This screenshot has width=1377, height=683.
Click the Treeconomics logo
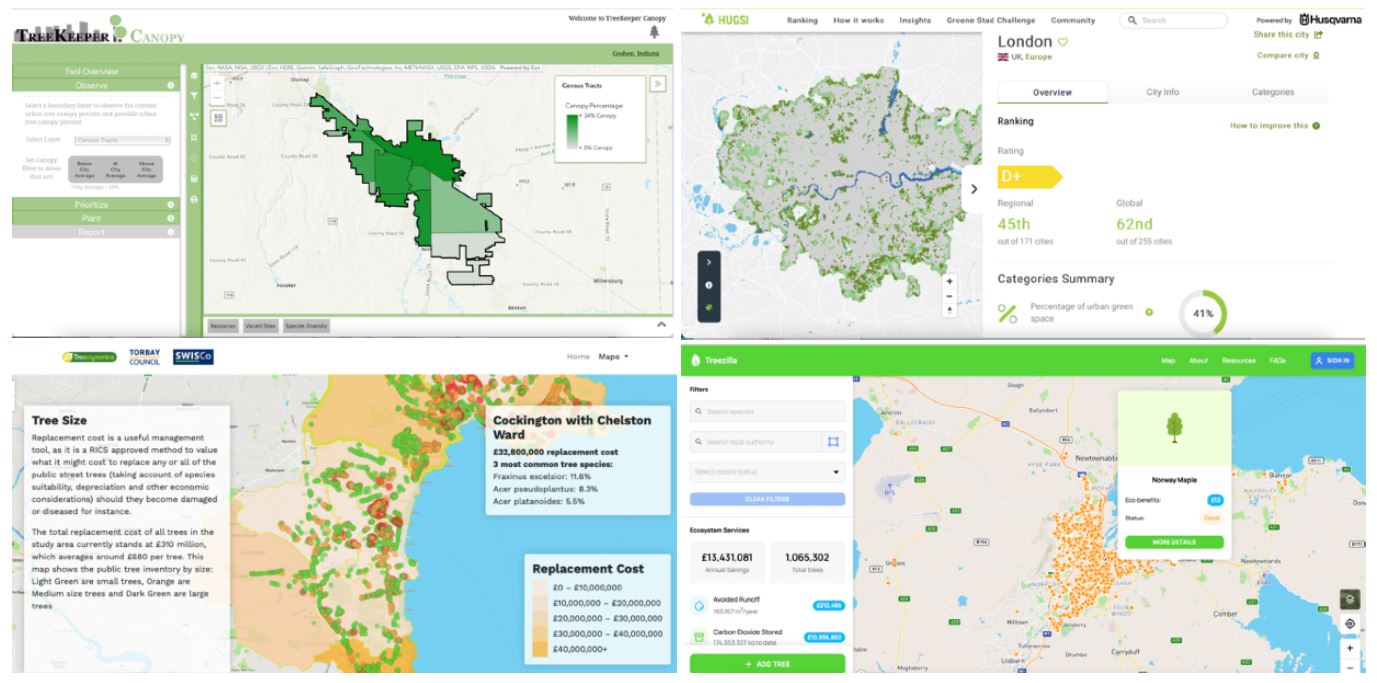[x=89, y=357]
